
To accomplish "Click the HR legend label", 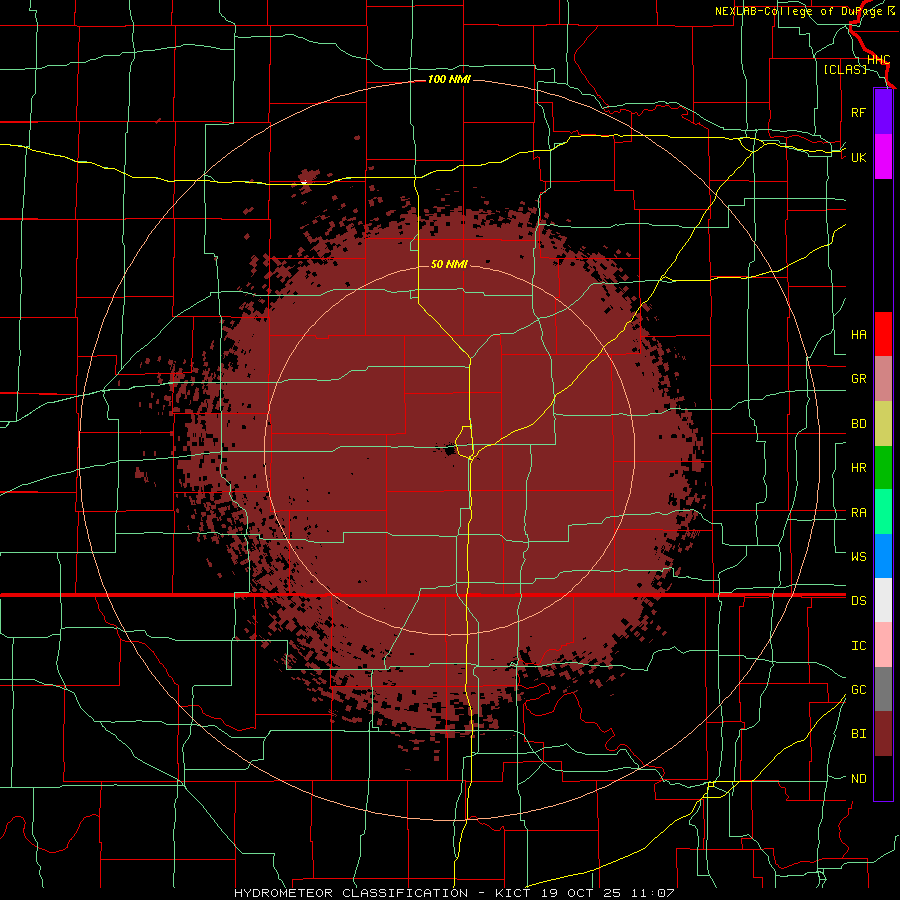I will 859,468.
